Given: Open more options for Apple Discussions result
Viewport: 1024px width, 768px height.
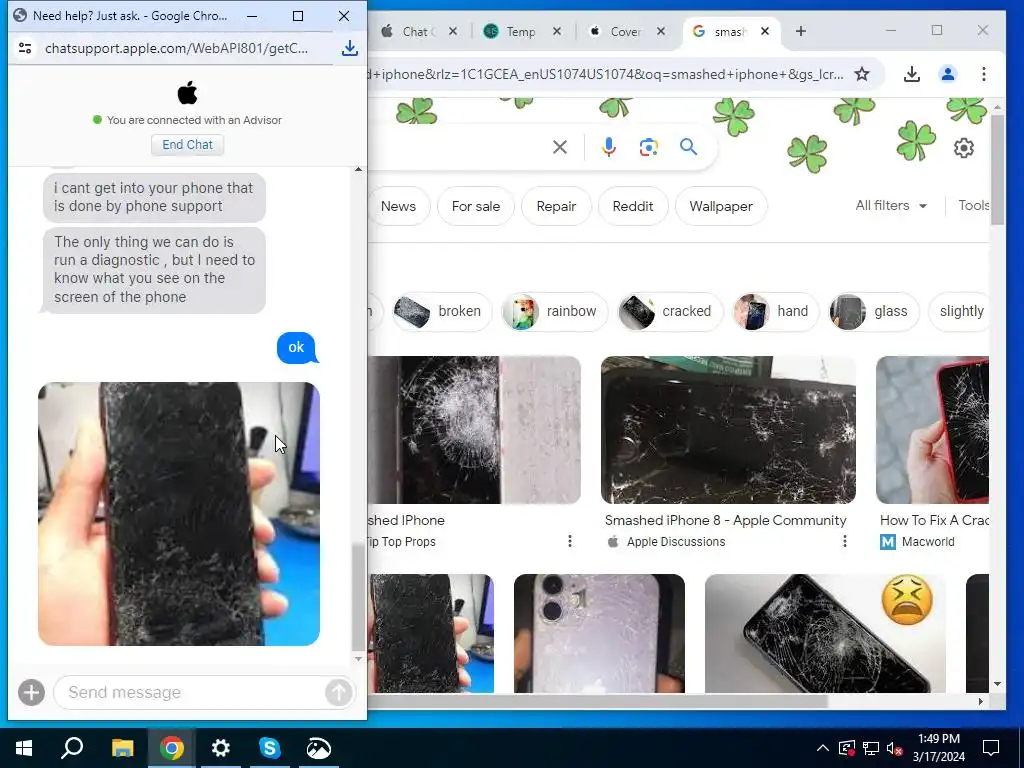Looking at the screenshot, I should (x=845, y=541).
